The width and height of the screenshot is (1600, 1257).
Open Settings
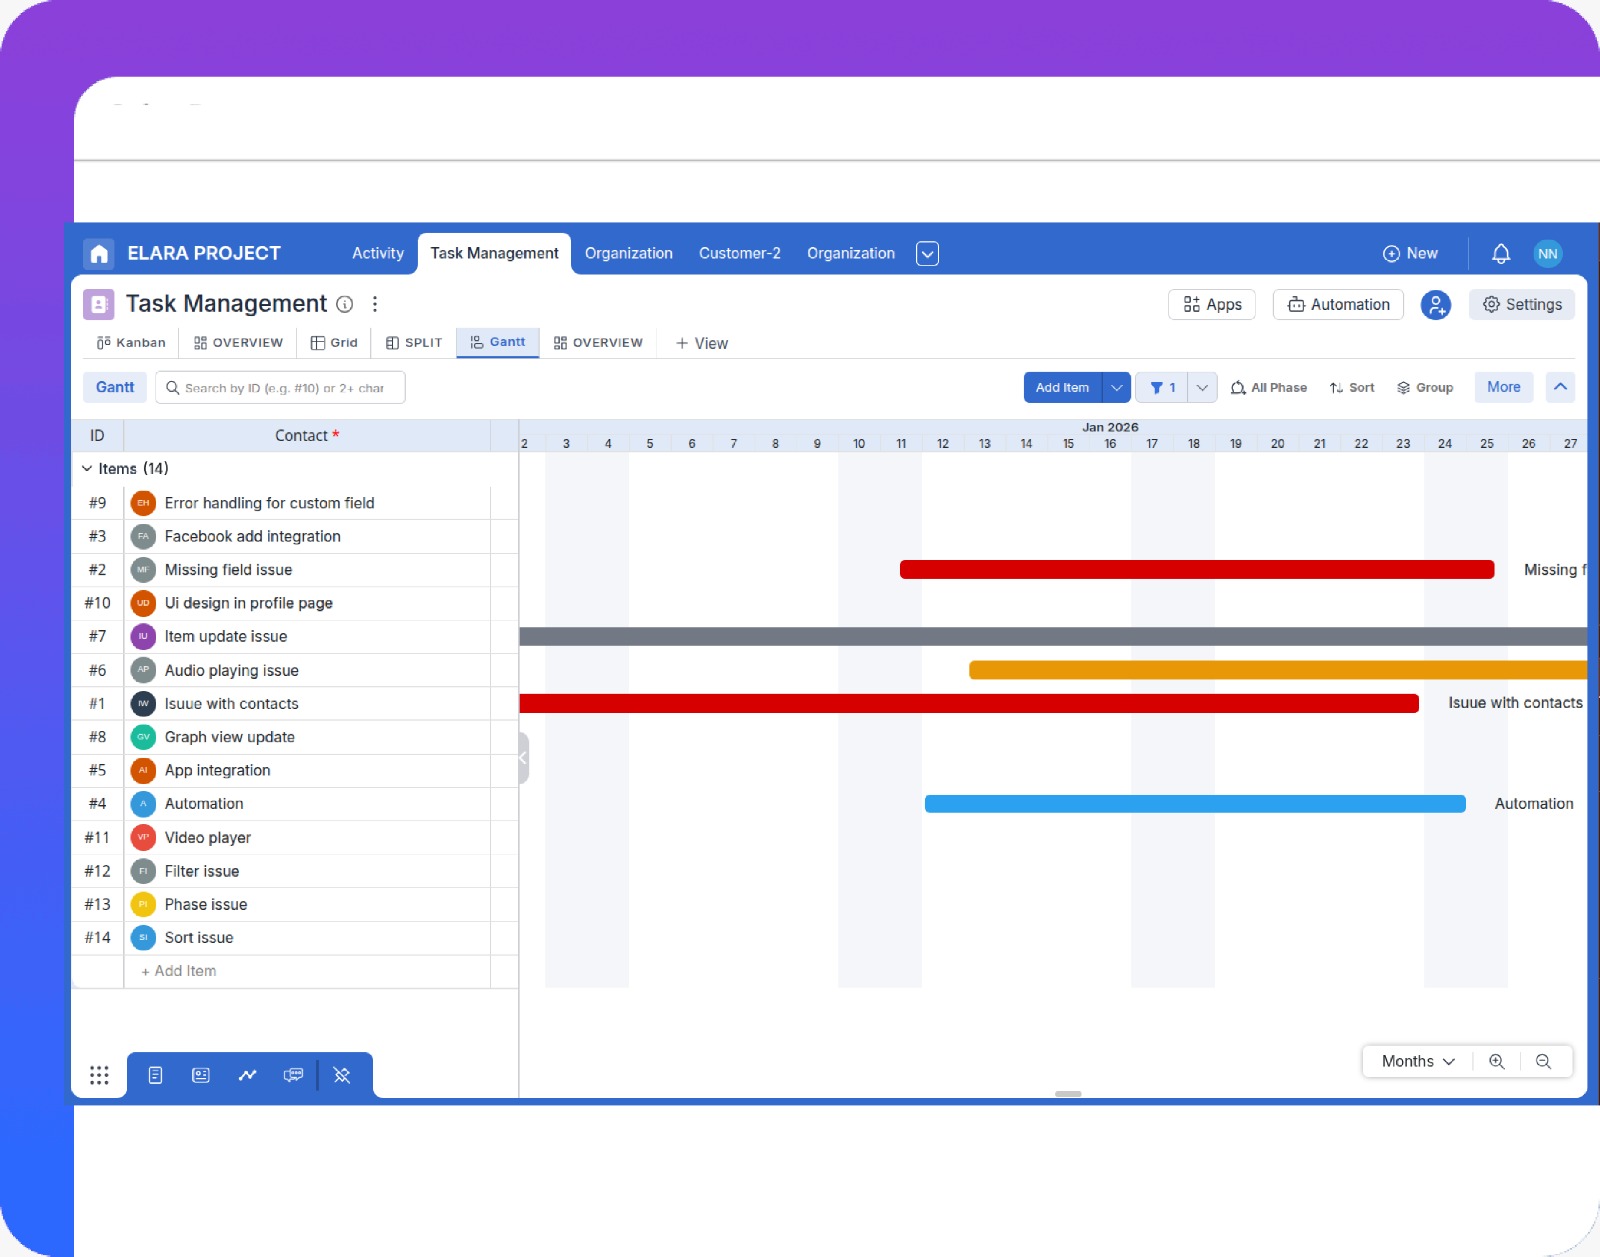click(1521, 304)
